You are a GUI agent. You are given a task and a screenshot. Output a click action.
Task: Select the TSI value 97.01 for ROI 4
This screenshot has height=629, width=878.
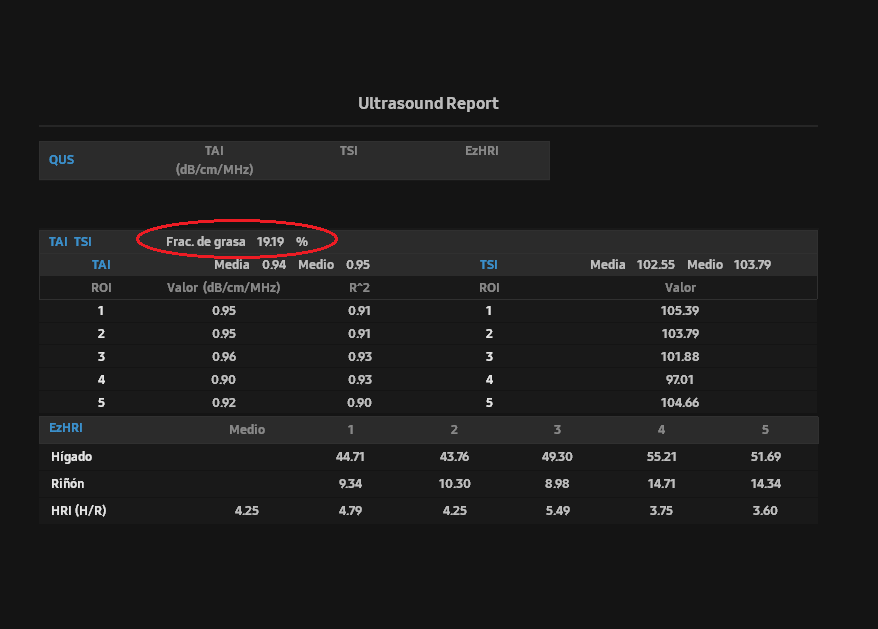pos(680,380)
